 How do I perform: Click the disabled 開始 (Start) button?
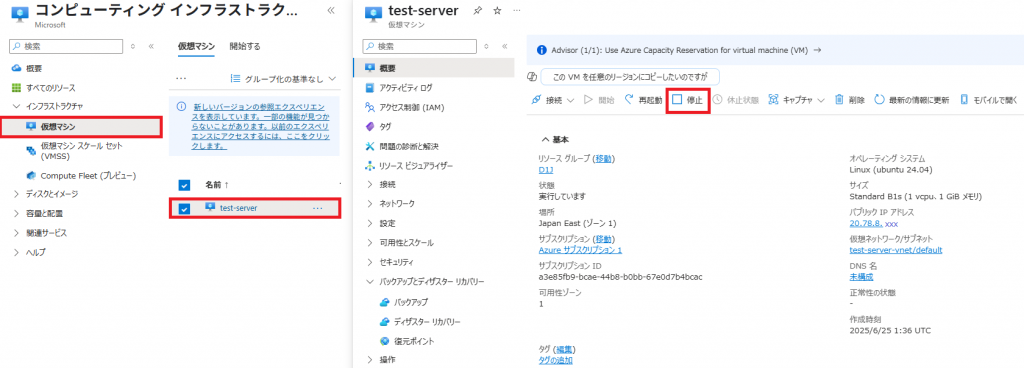[599, 100]
